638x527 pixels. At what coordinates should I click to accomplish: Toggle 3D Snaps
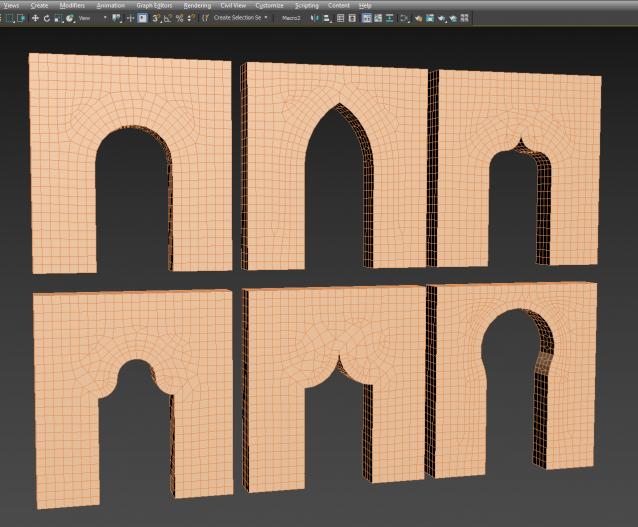point(156,18)
